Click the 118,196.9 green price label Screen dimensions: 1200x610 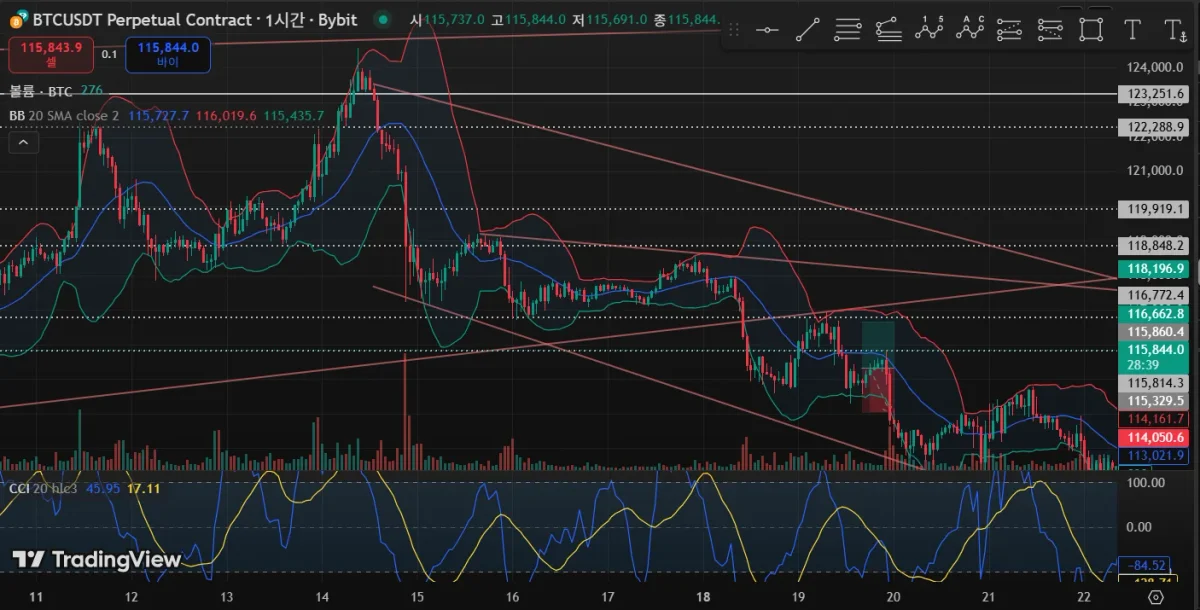pyautogui.click(x=1155, y=269)
